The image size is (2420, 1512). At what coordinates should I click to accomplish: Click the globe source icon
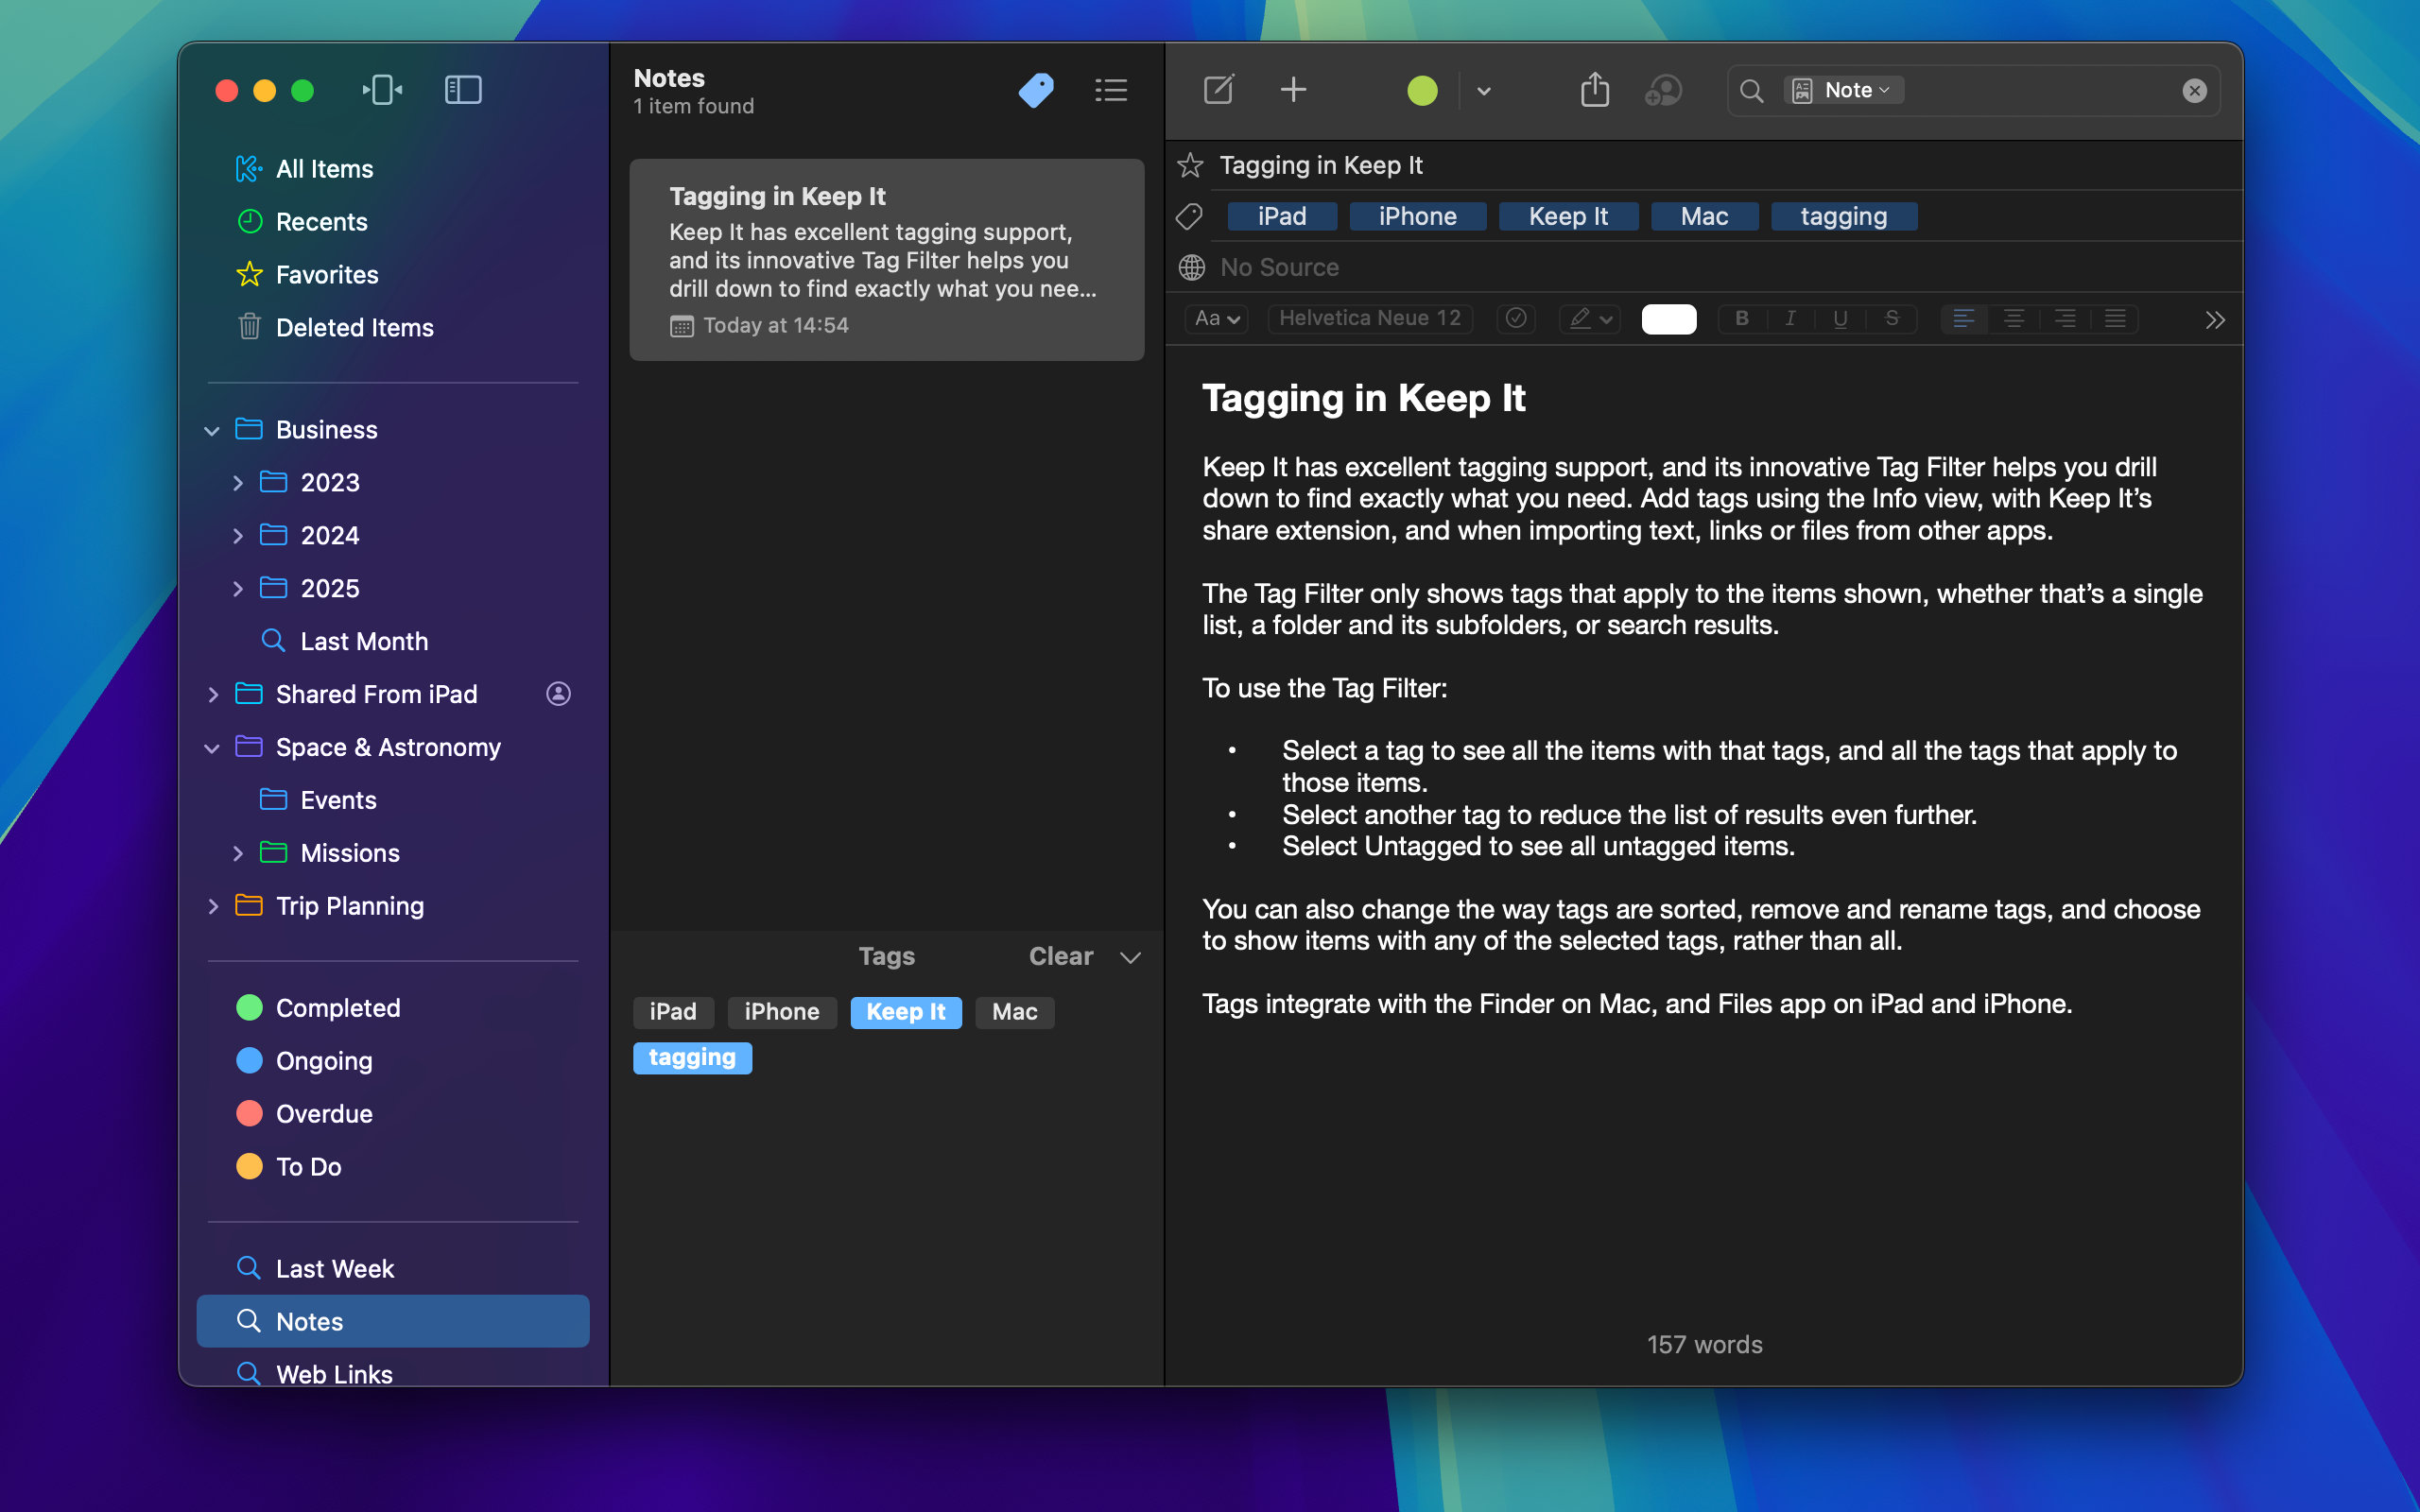pyautogui.click(x=1191, y=267)
